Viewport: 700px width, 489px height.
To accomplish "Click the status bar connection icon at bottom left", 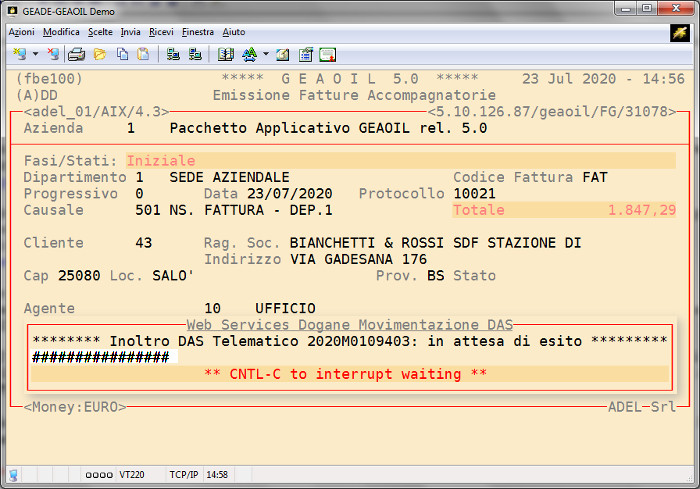I will 13,475.
